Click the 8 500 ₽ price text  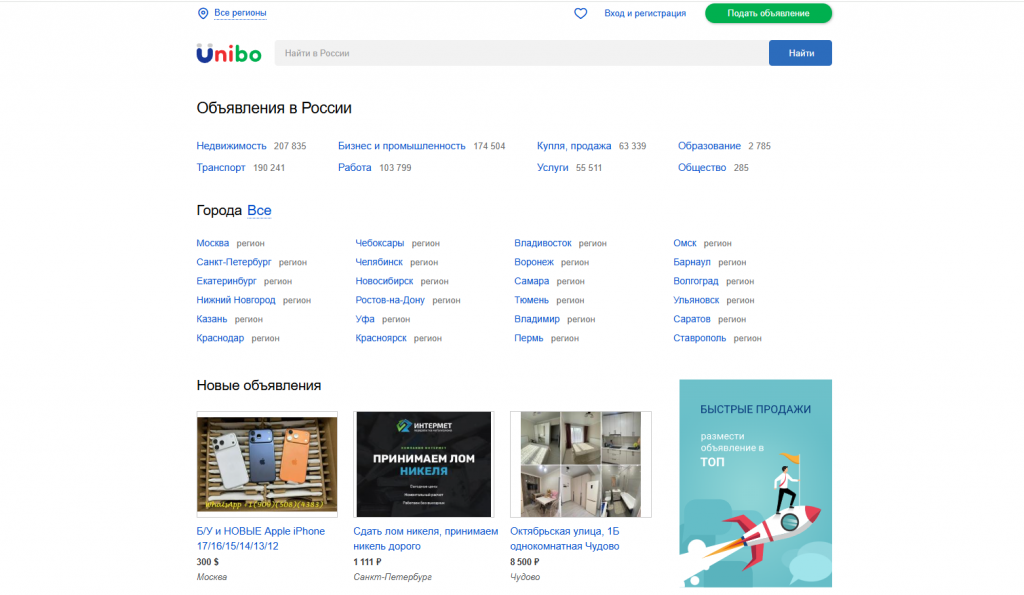525,562
